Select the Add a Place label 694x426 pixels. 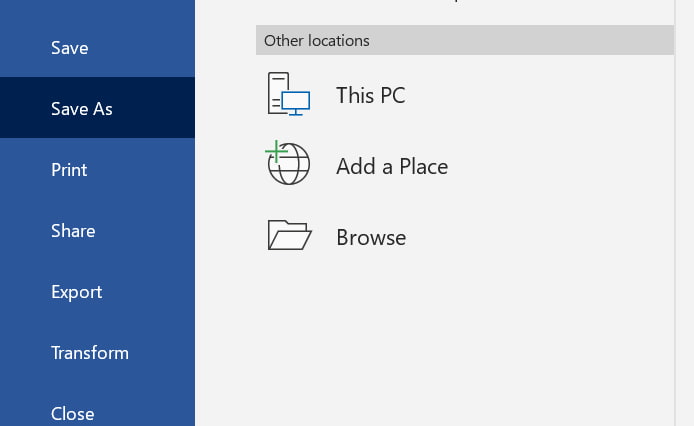click(x=392, y=167)
